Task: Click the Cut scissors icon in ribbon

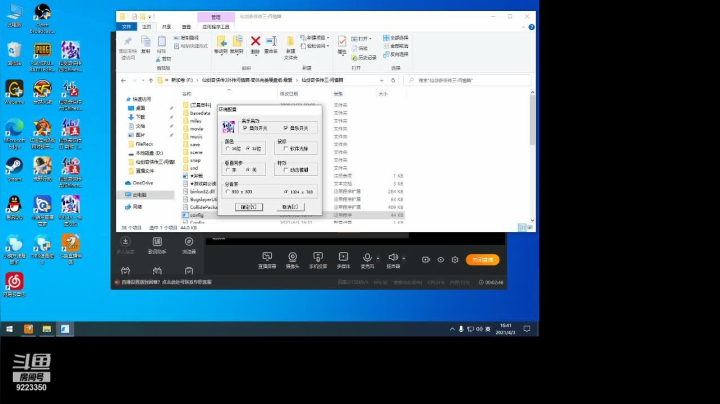Action: tap(158, 59)
